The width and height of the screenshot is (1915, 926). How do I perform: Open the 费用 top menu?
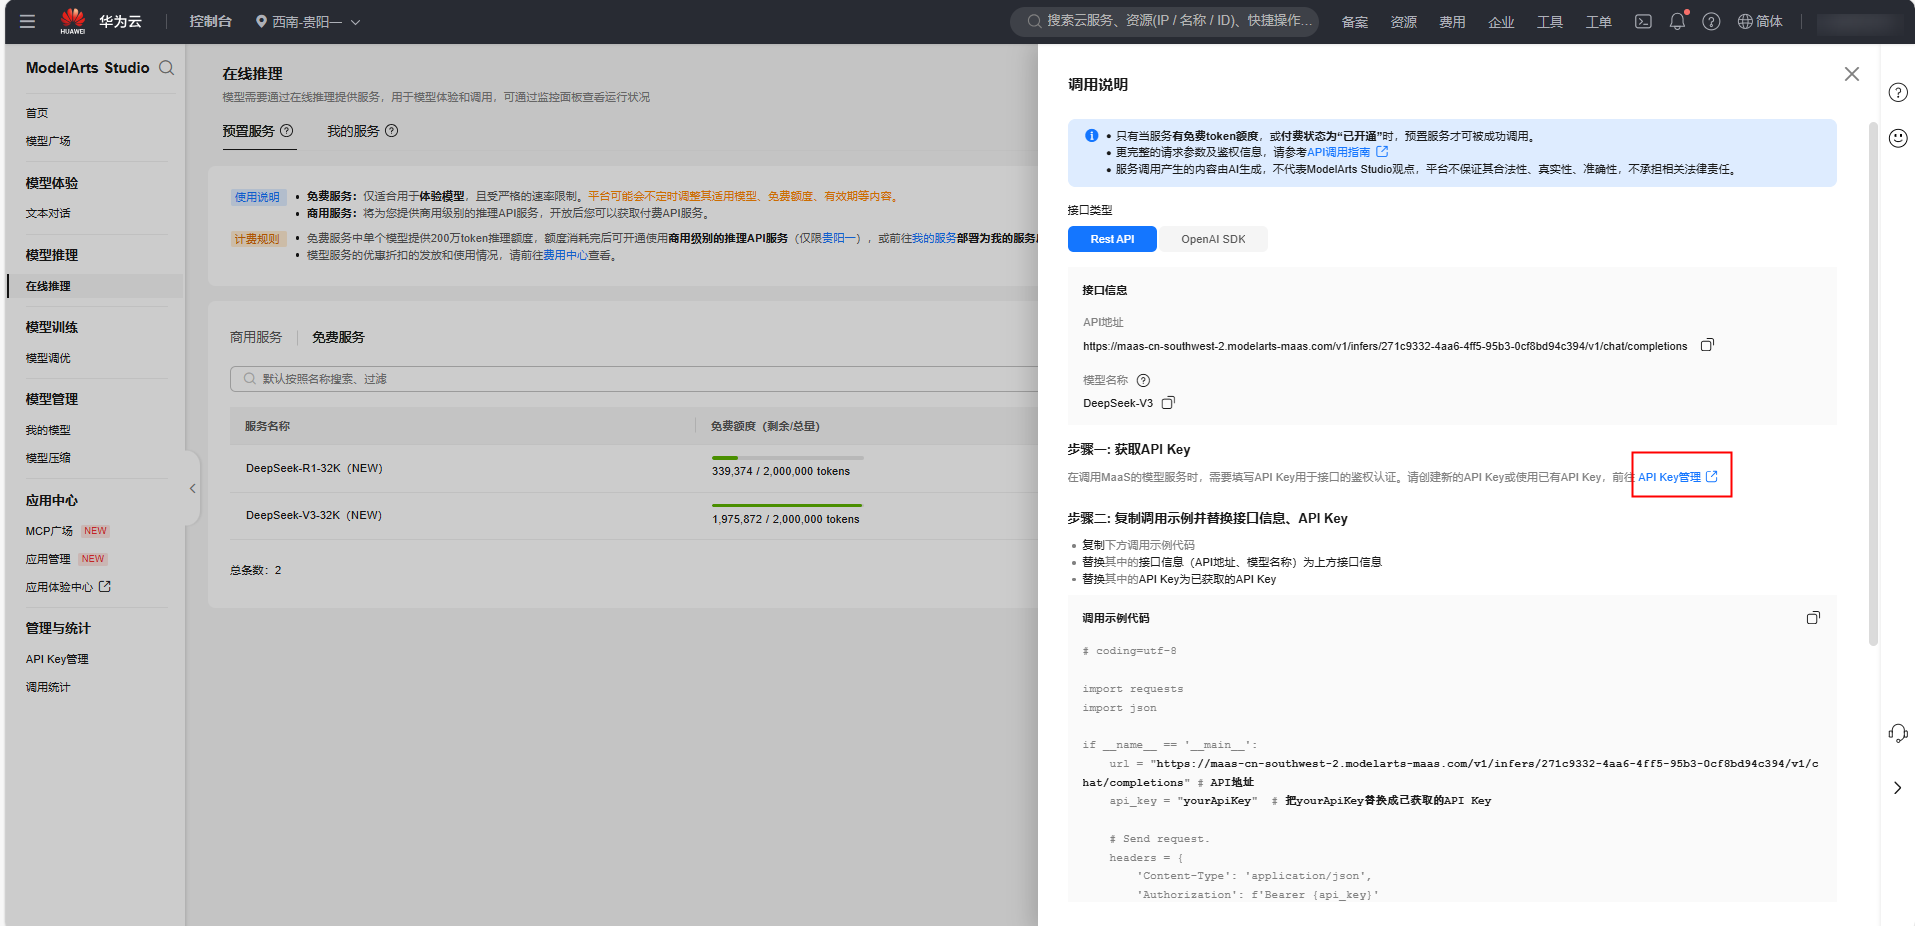(x=1452, y=21)
